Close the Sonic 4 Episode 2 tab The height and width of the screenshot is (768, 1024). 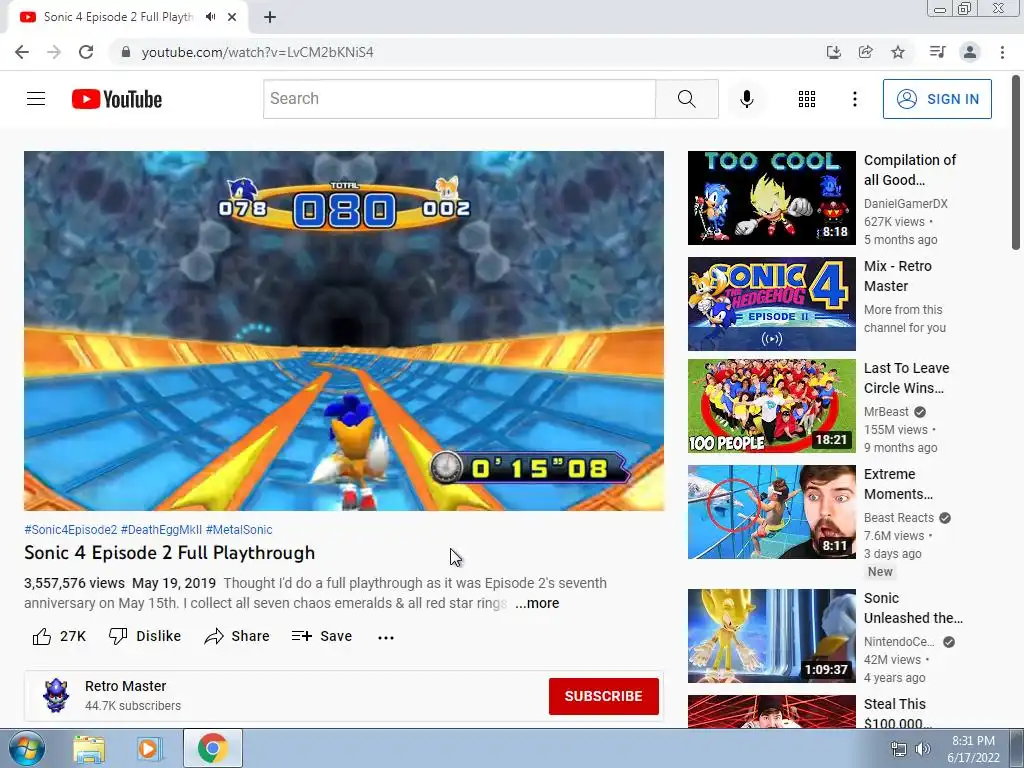point(232,17)
